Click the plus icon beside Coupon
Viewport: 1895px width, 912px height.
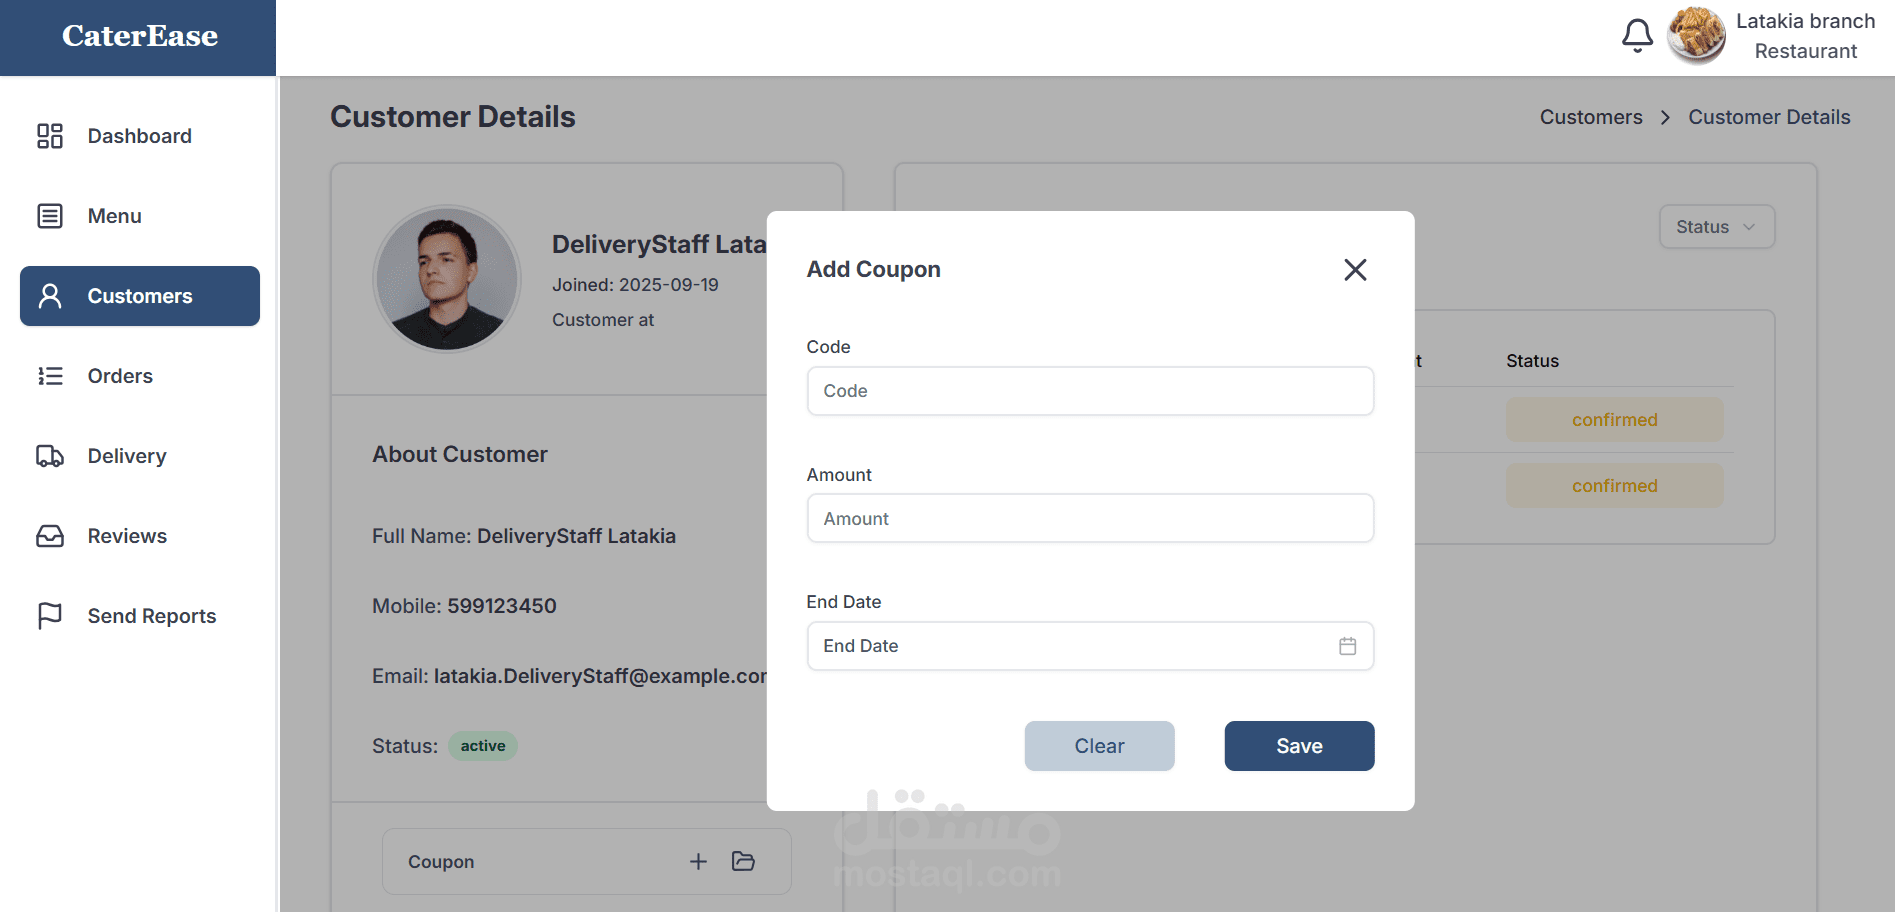click(698, 861)
